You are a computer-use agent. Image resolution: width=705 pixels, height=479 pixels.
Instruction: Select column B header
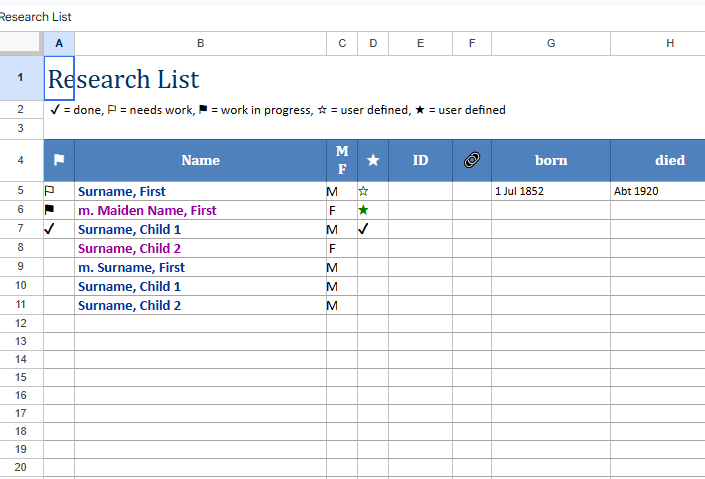200,43
